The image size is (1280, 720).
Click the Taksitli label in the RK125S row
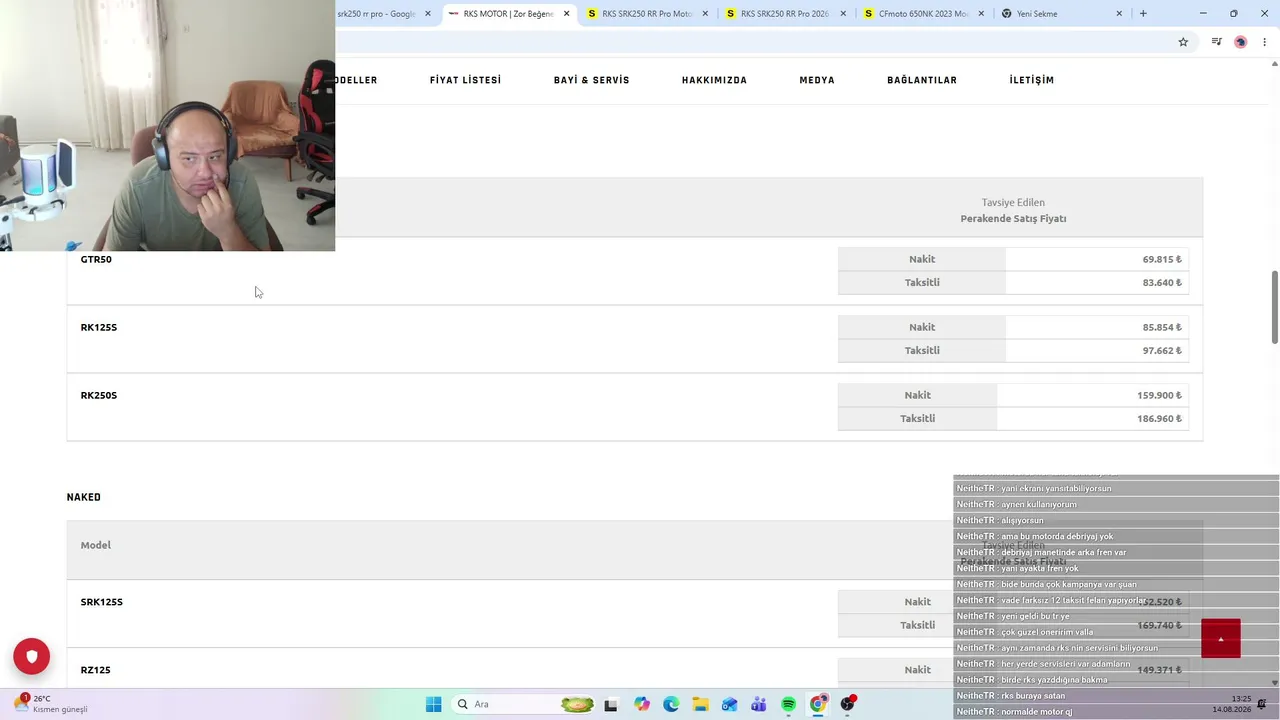[x=922, y=350]
